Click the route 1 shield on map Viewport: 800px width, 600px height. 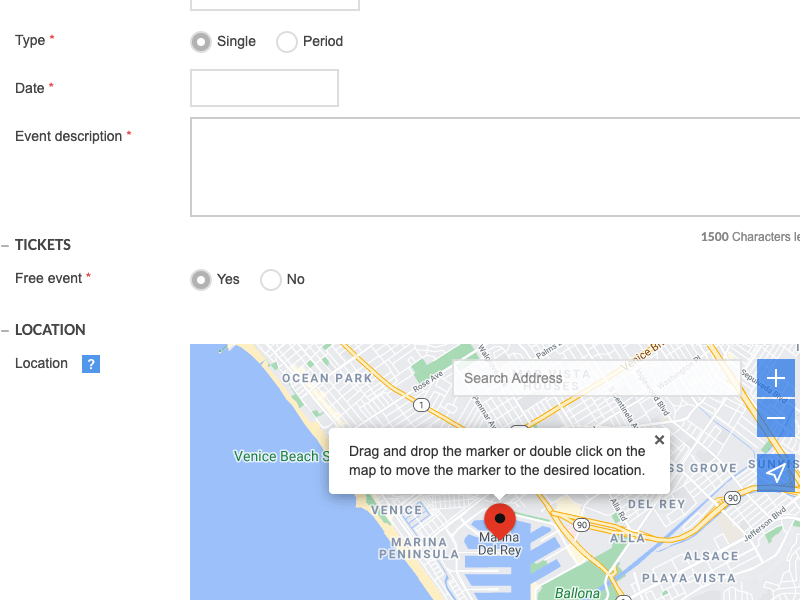click(421, 405)
